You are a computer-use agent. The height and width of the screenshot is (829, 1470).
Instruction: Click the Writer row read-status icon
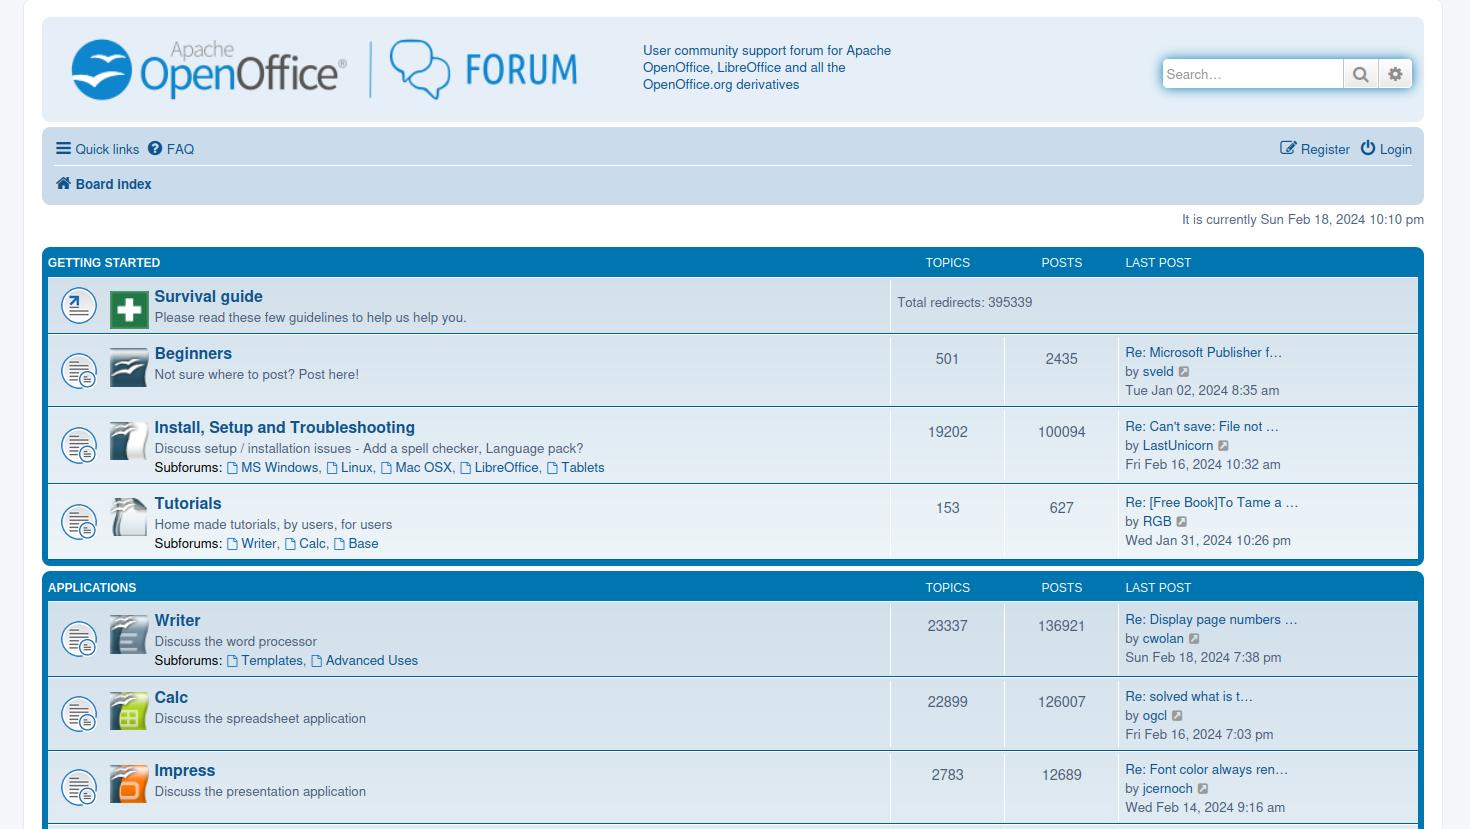coord(79,639)
